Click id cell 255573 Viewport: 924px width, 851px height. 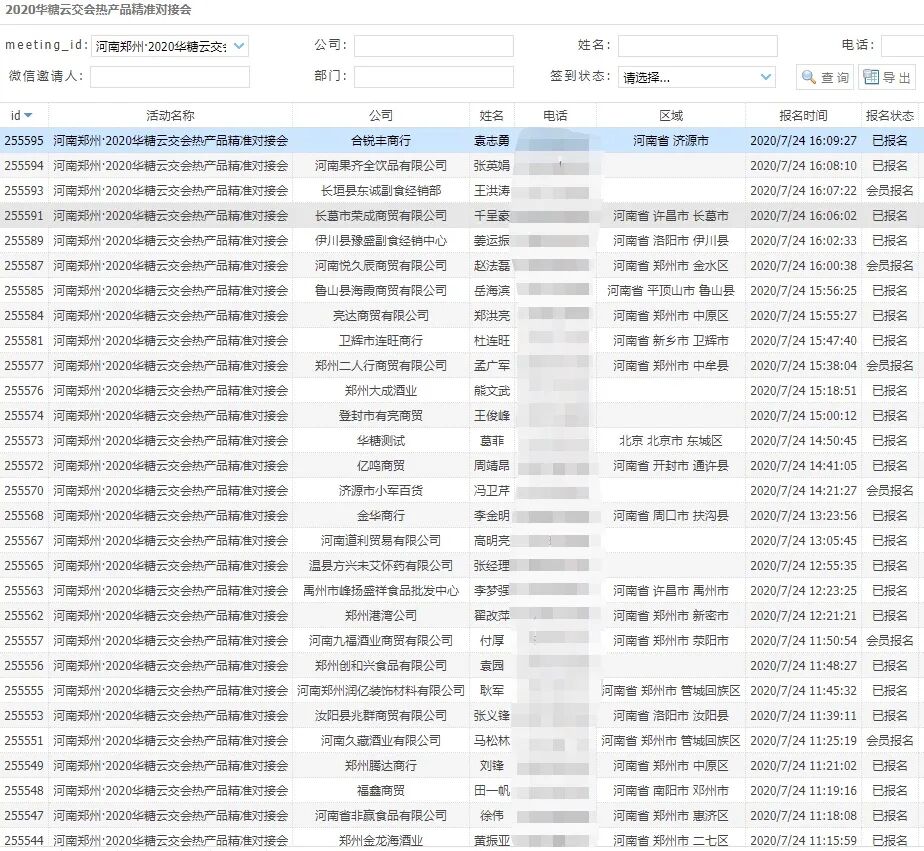click(24, 441)
